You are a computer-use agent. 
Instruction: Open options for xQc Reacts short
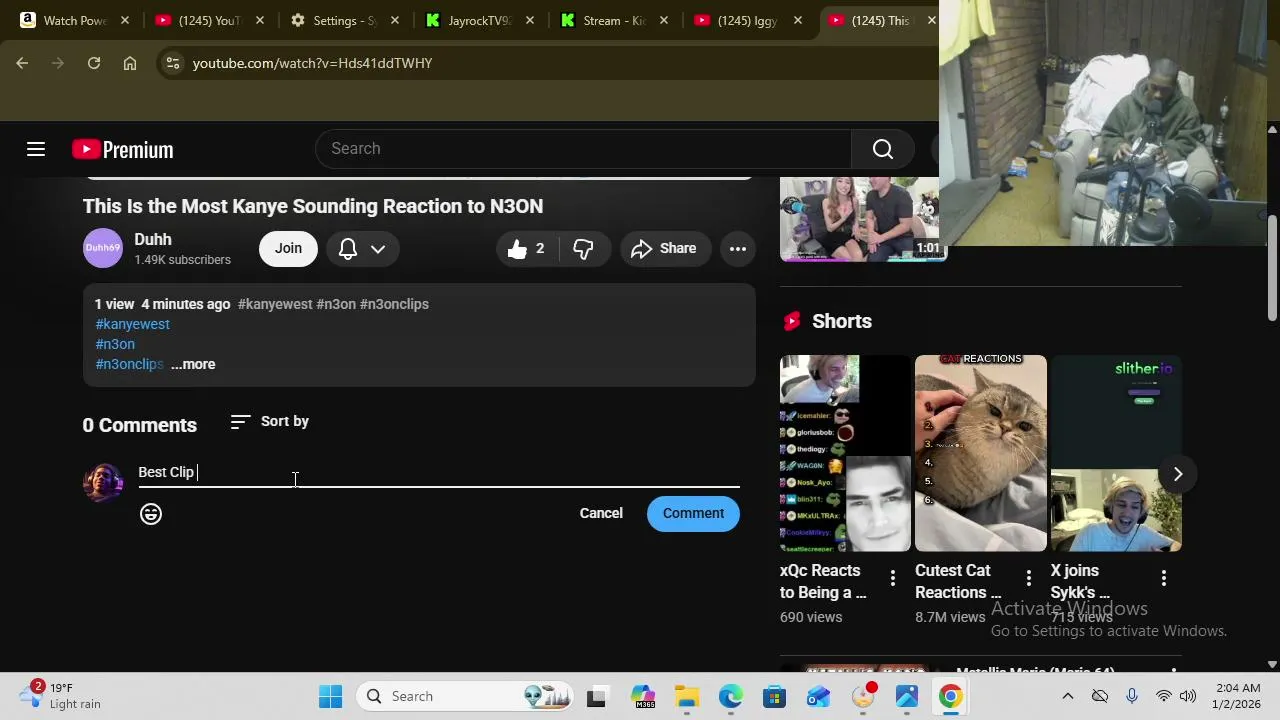pyautogui.click(x=893, y=578)
